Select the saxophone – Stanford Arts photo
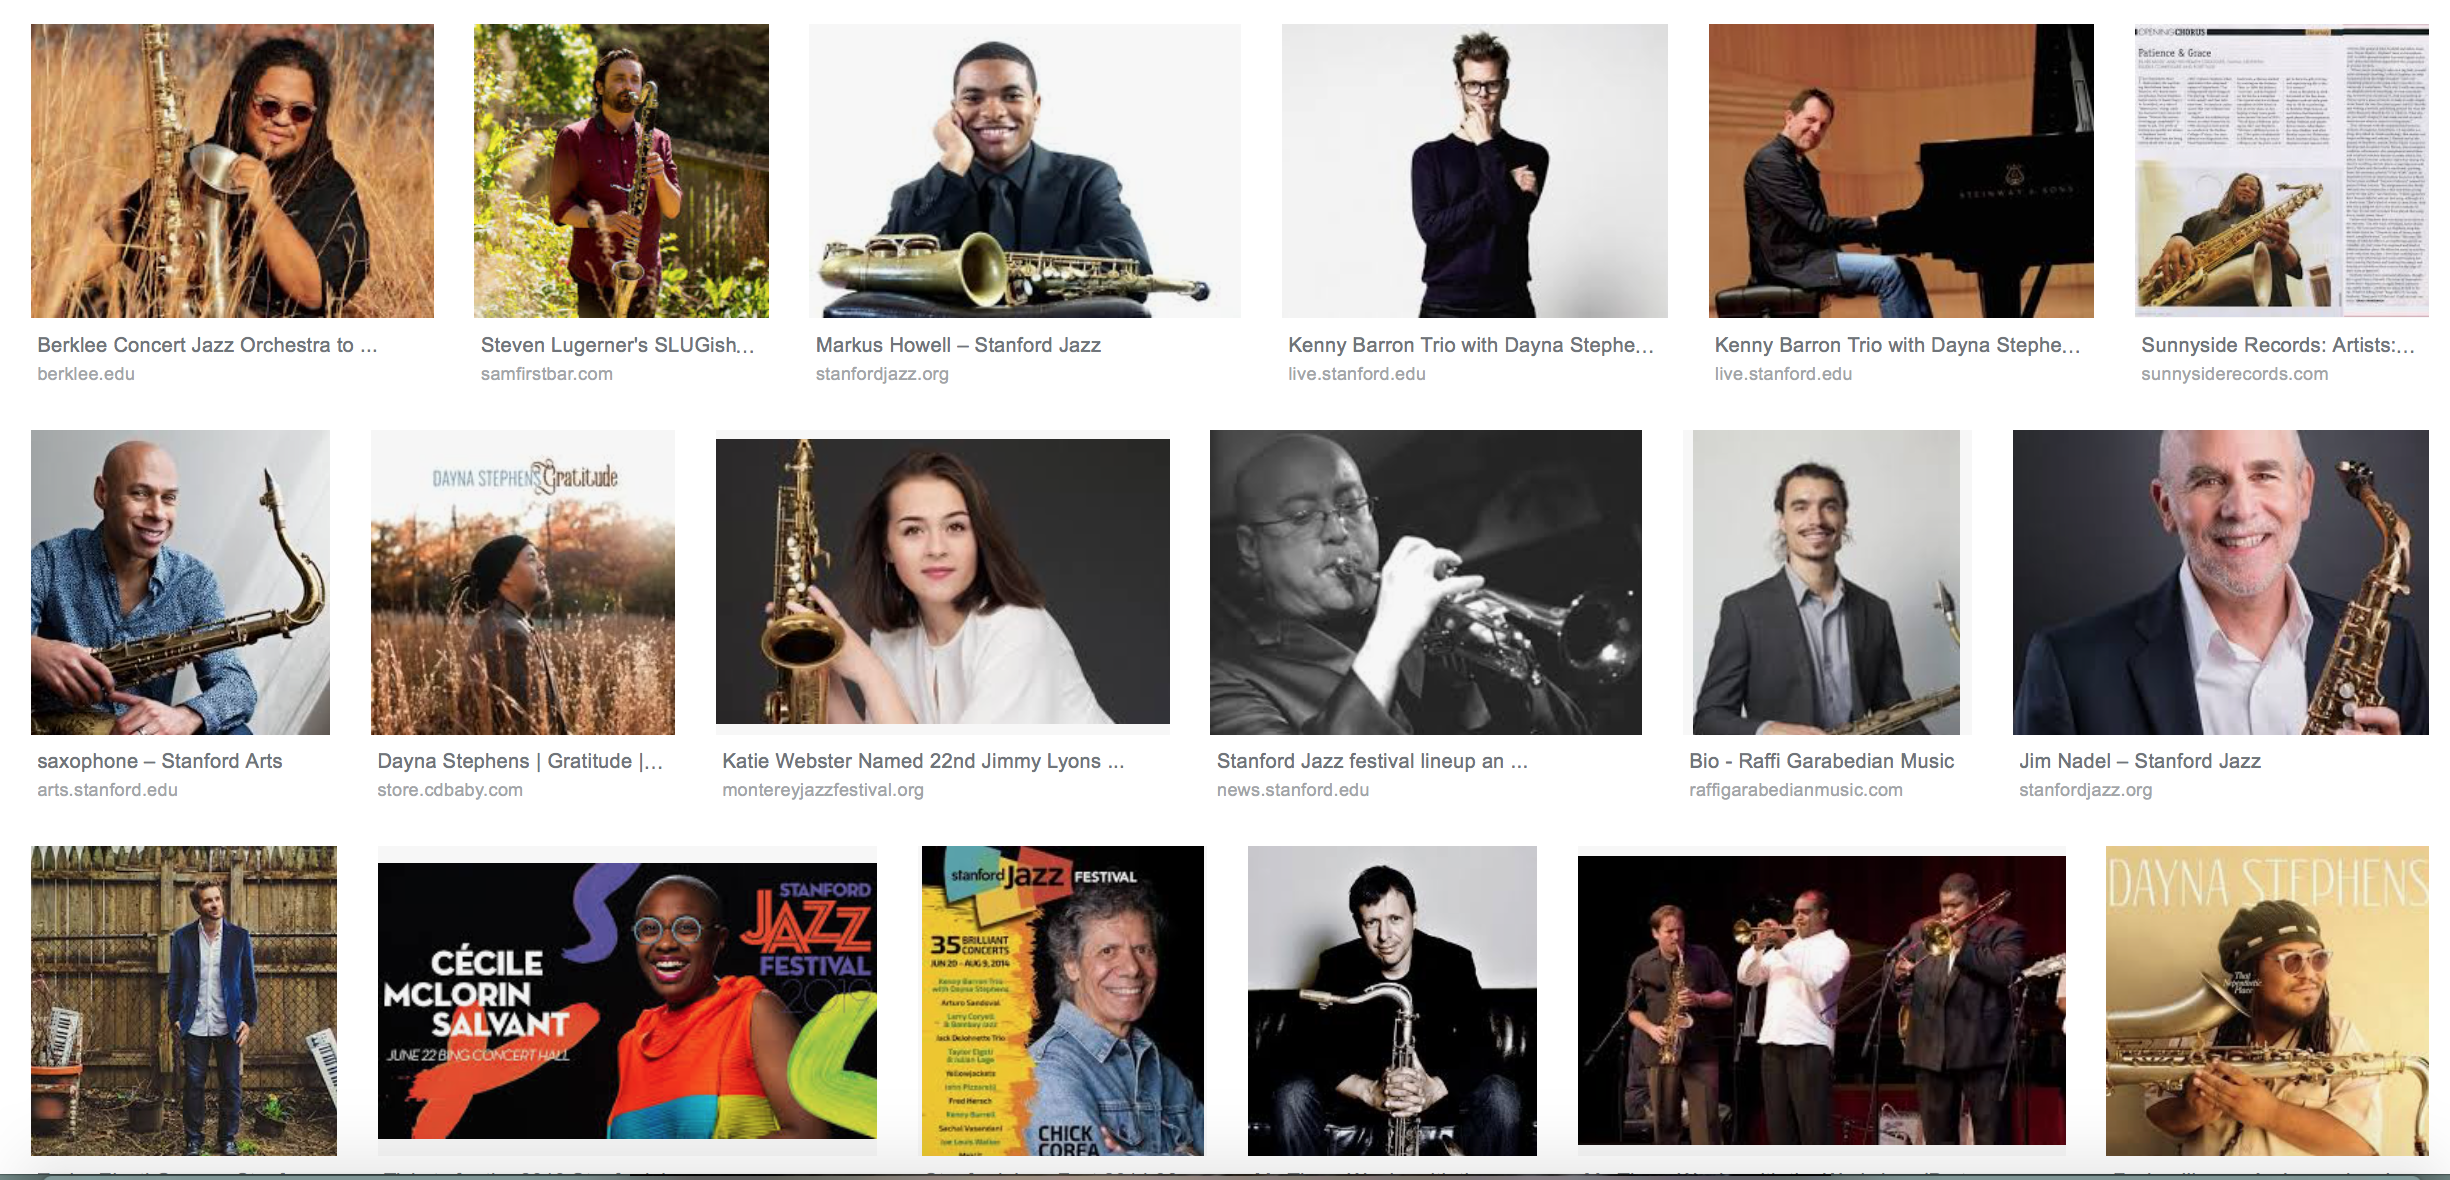This screenshot has height=1180, width=2450. (x=180, y=582)
